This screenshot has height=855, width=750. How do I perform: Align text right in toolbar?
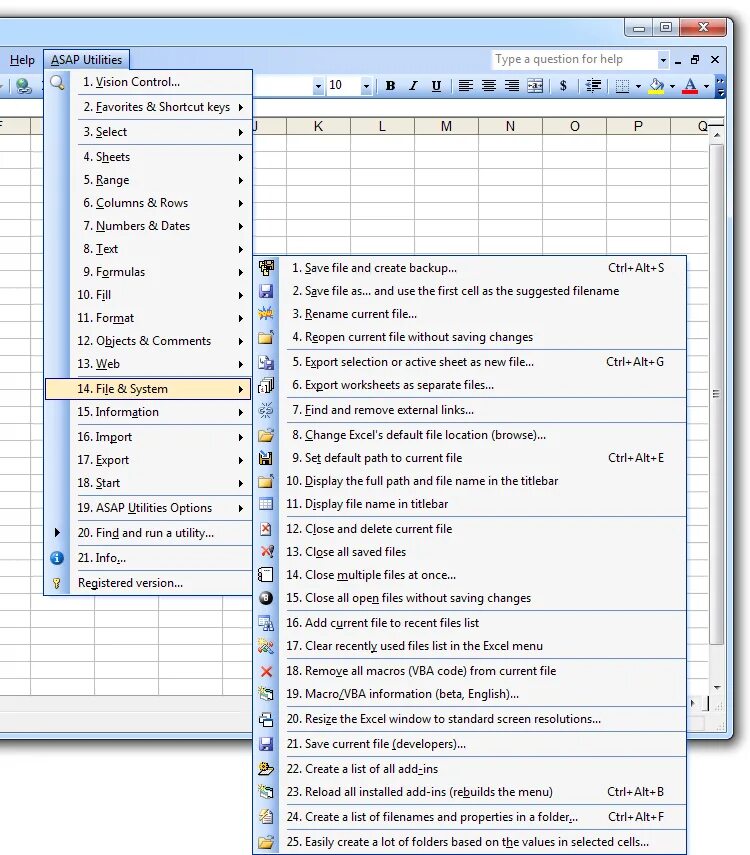point(512,86)
